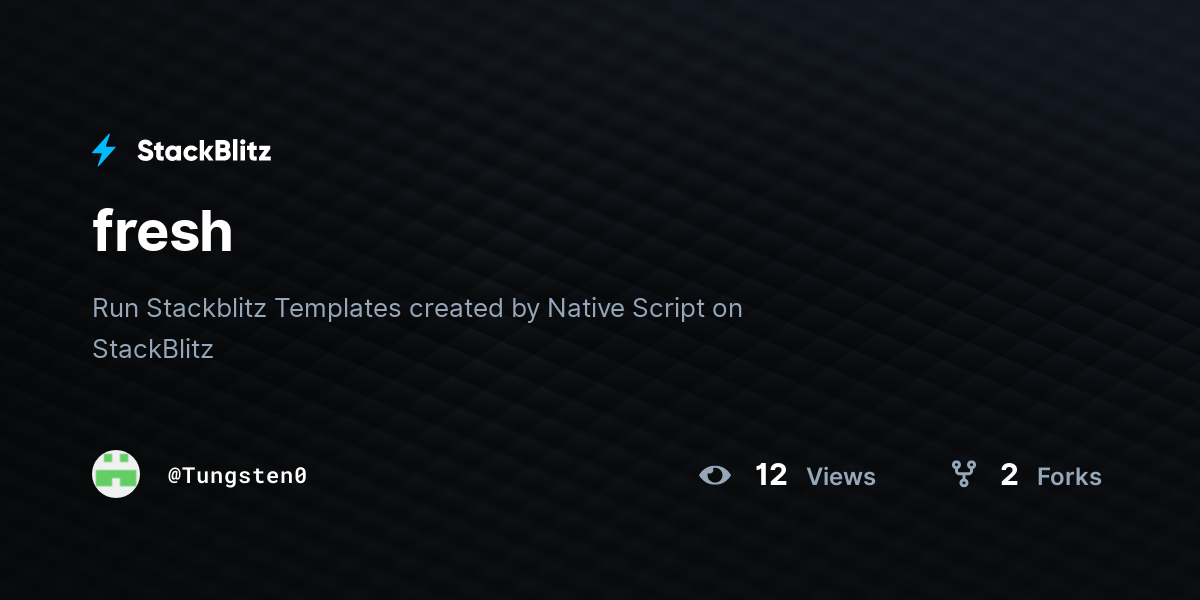Image resolution: width=1200 pixels, height=600 pixels.
Task: Click the word 'on' ending the first line
Action: point(727,309)
